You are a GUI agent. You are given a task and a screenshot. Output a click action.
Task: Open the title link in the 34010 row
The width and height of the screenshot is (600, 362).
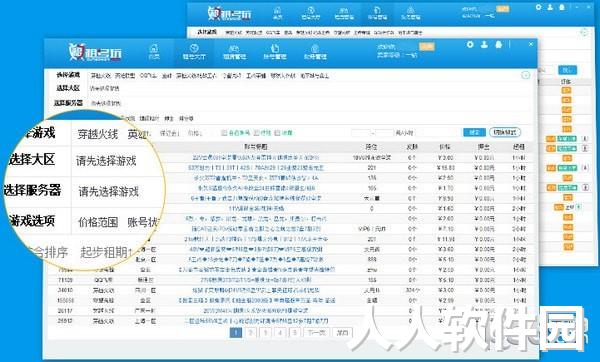coord(256,290)
